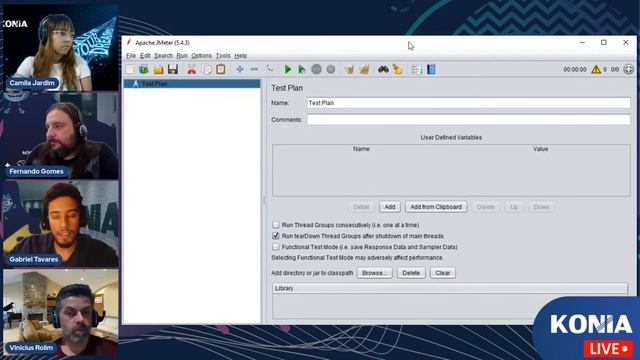The width and height of the screenshot is (640, 360).
Task: Click the remote engines icon at toolbar end
Action: point(629,69)
